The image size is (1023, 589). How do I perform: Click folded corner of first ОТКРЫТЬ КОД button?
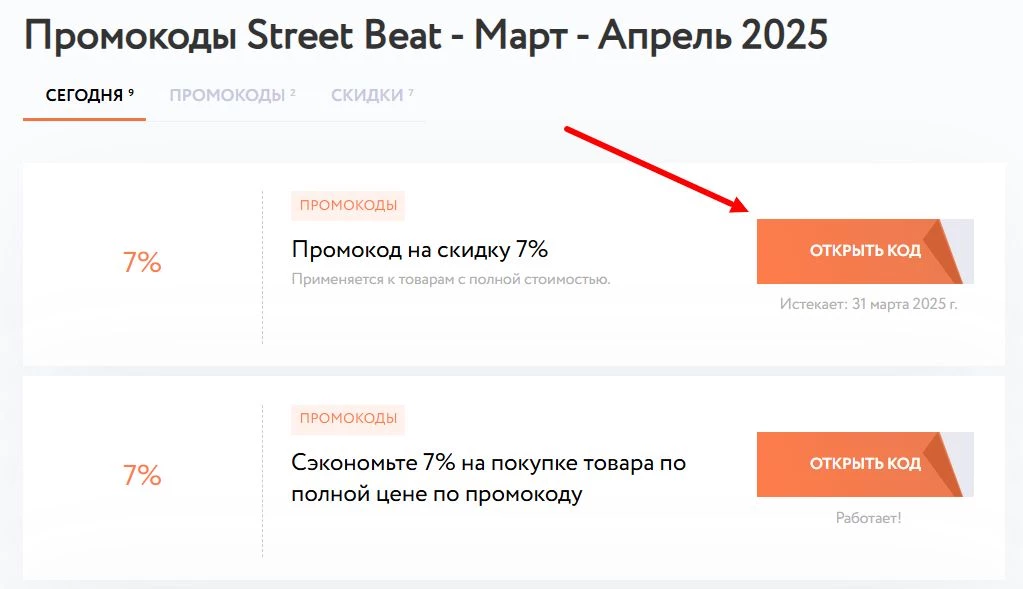coord(948,251)
